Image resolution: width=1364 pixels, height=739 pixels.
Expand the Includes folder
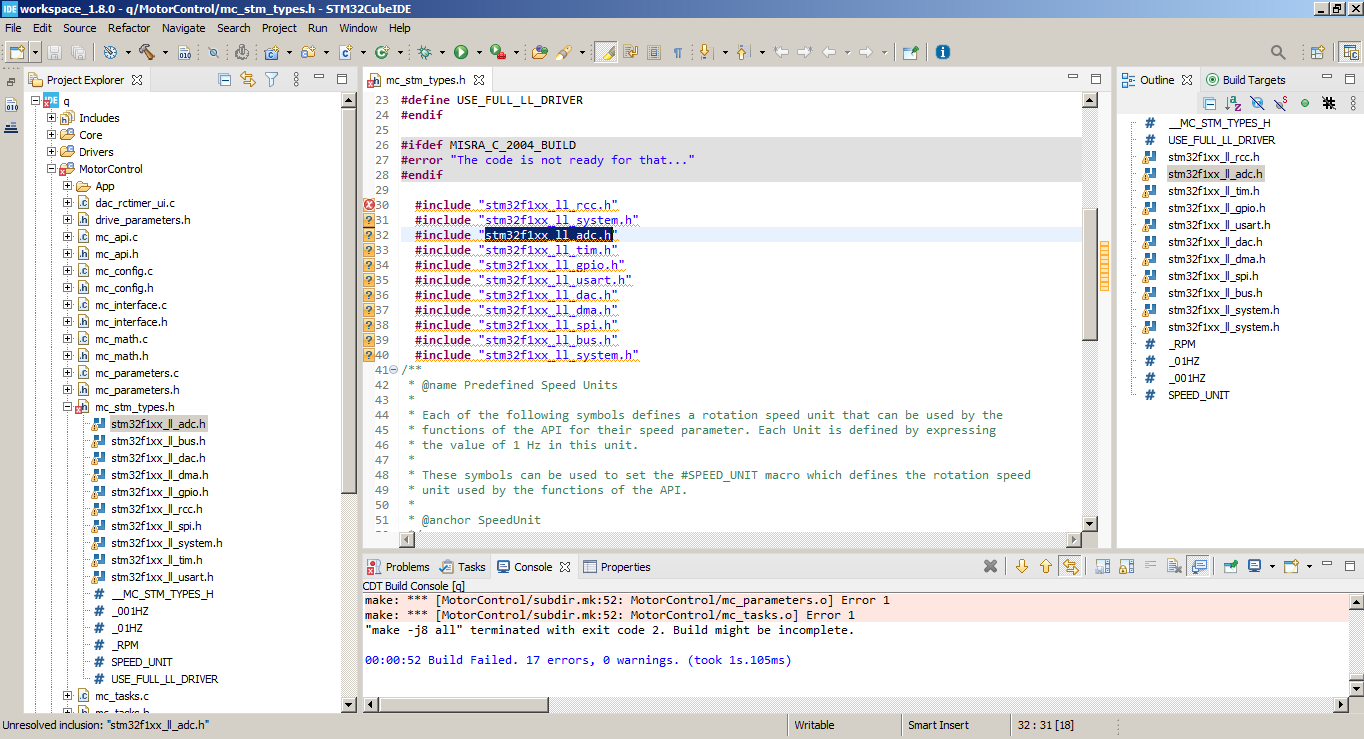(x=51, y=118)
